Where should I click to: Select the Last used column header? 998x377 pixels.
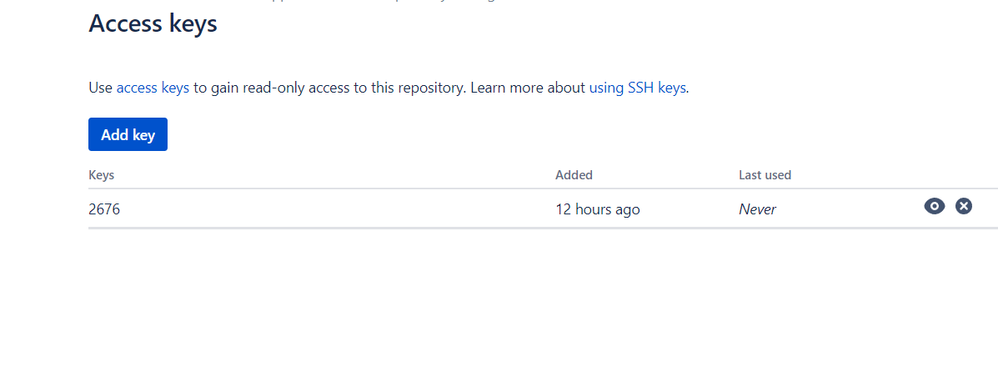(765, 175)
